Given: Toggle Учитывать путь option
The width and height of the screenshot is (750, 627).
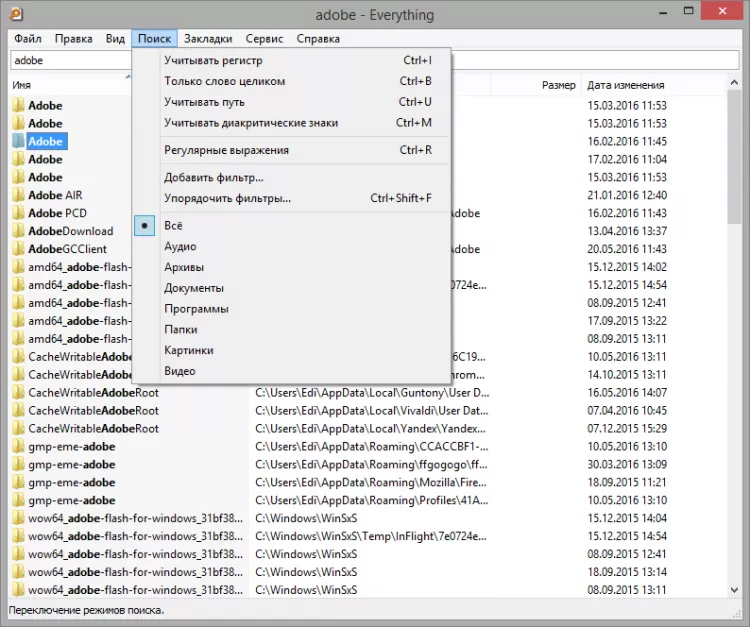Looking at the screenshot, I should tap(292, 102).
